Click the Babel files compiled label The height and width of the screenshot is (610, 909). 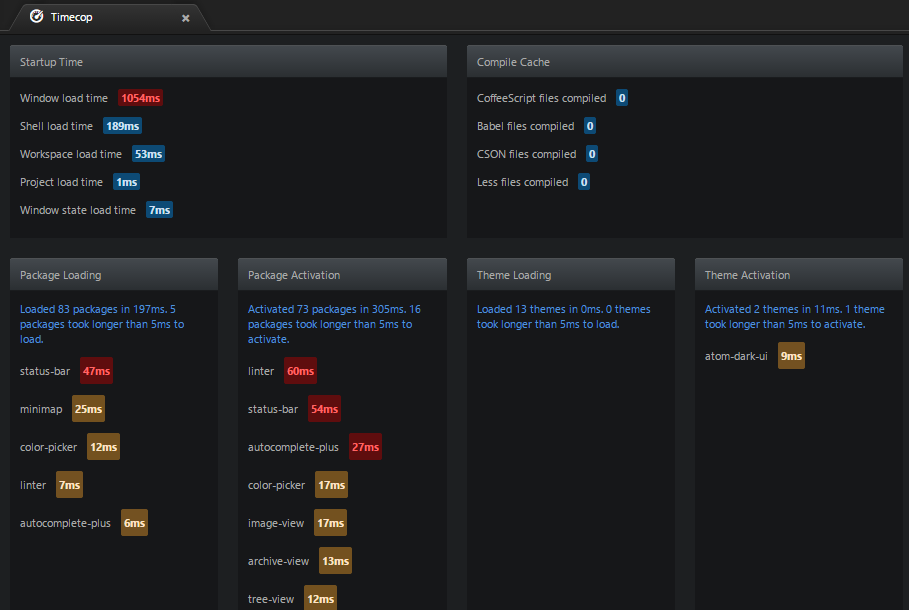point(525,126)
